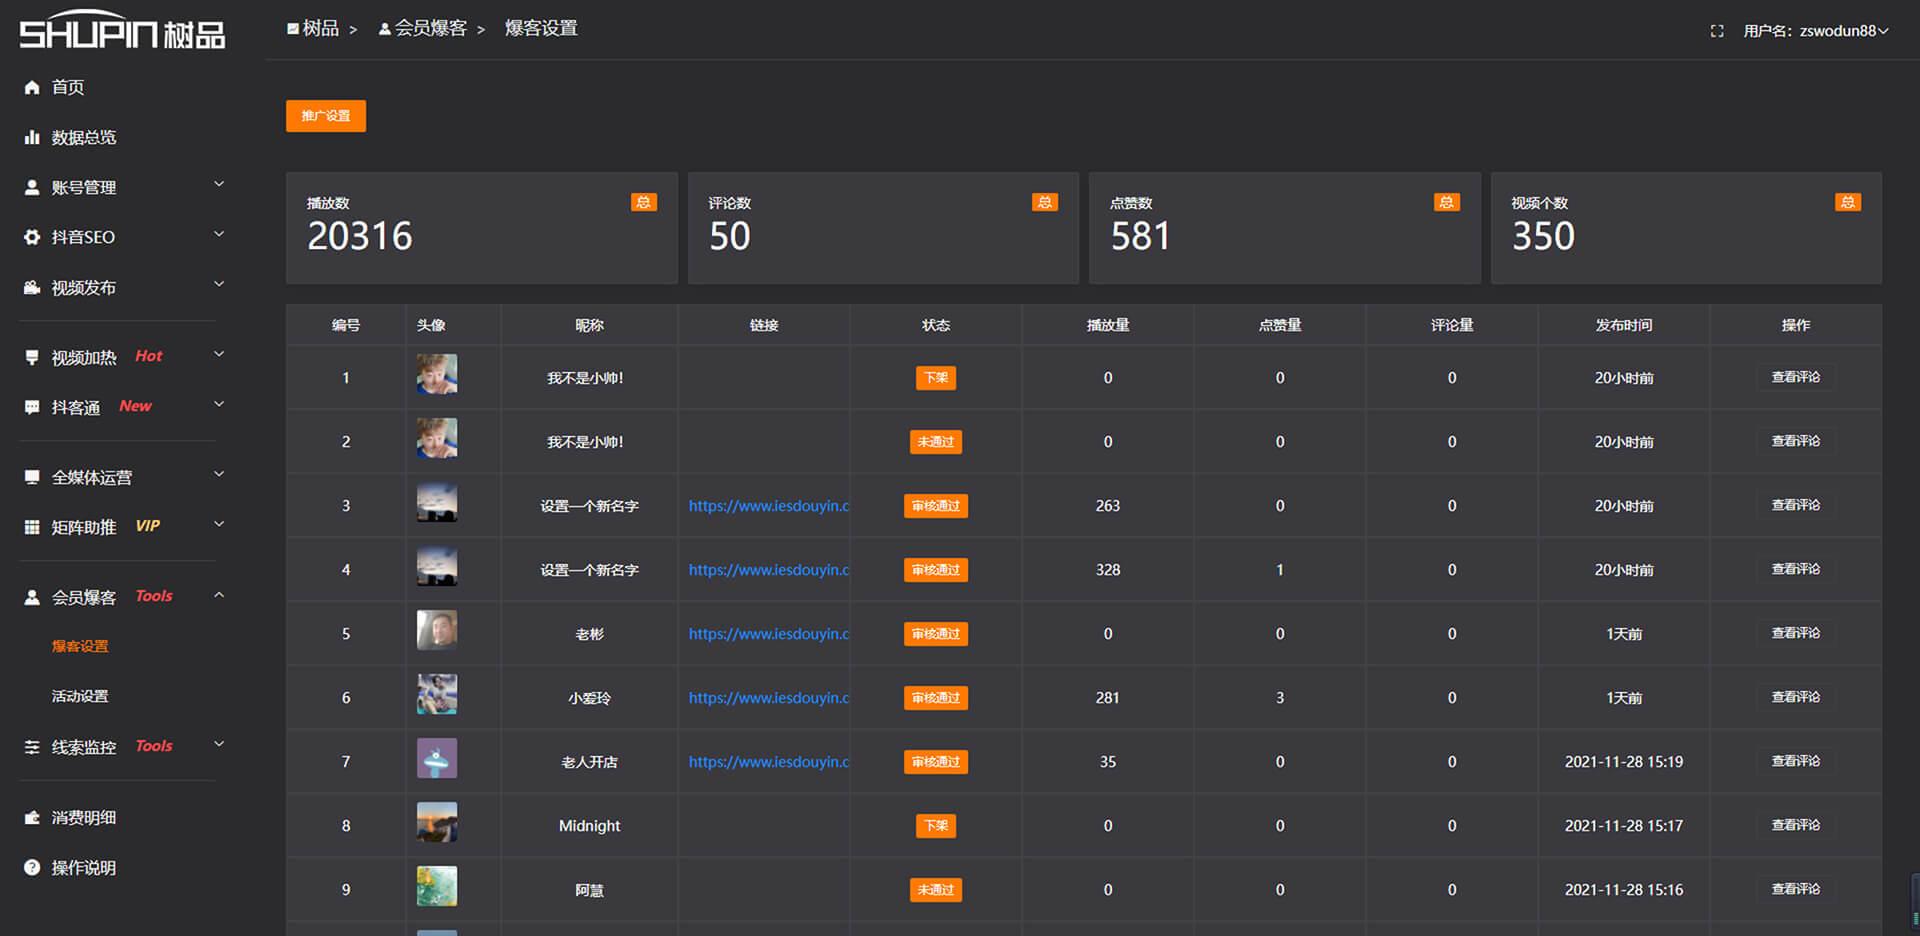Image resolution: width=1920 pixels, height=936 pixels.
Task: Click the gear icon beside 抖音SEO
Action: point(32,237)
